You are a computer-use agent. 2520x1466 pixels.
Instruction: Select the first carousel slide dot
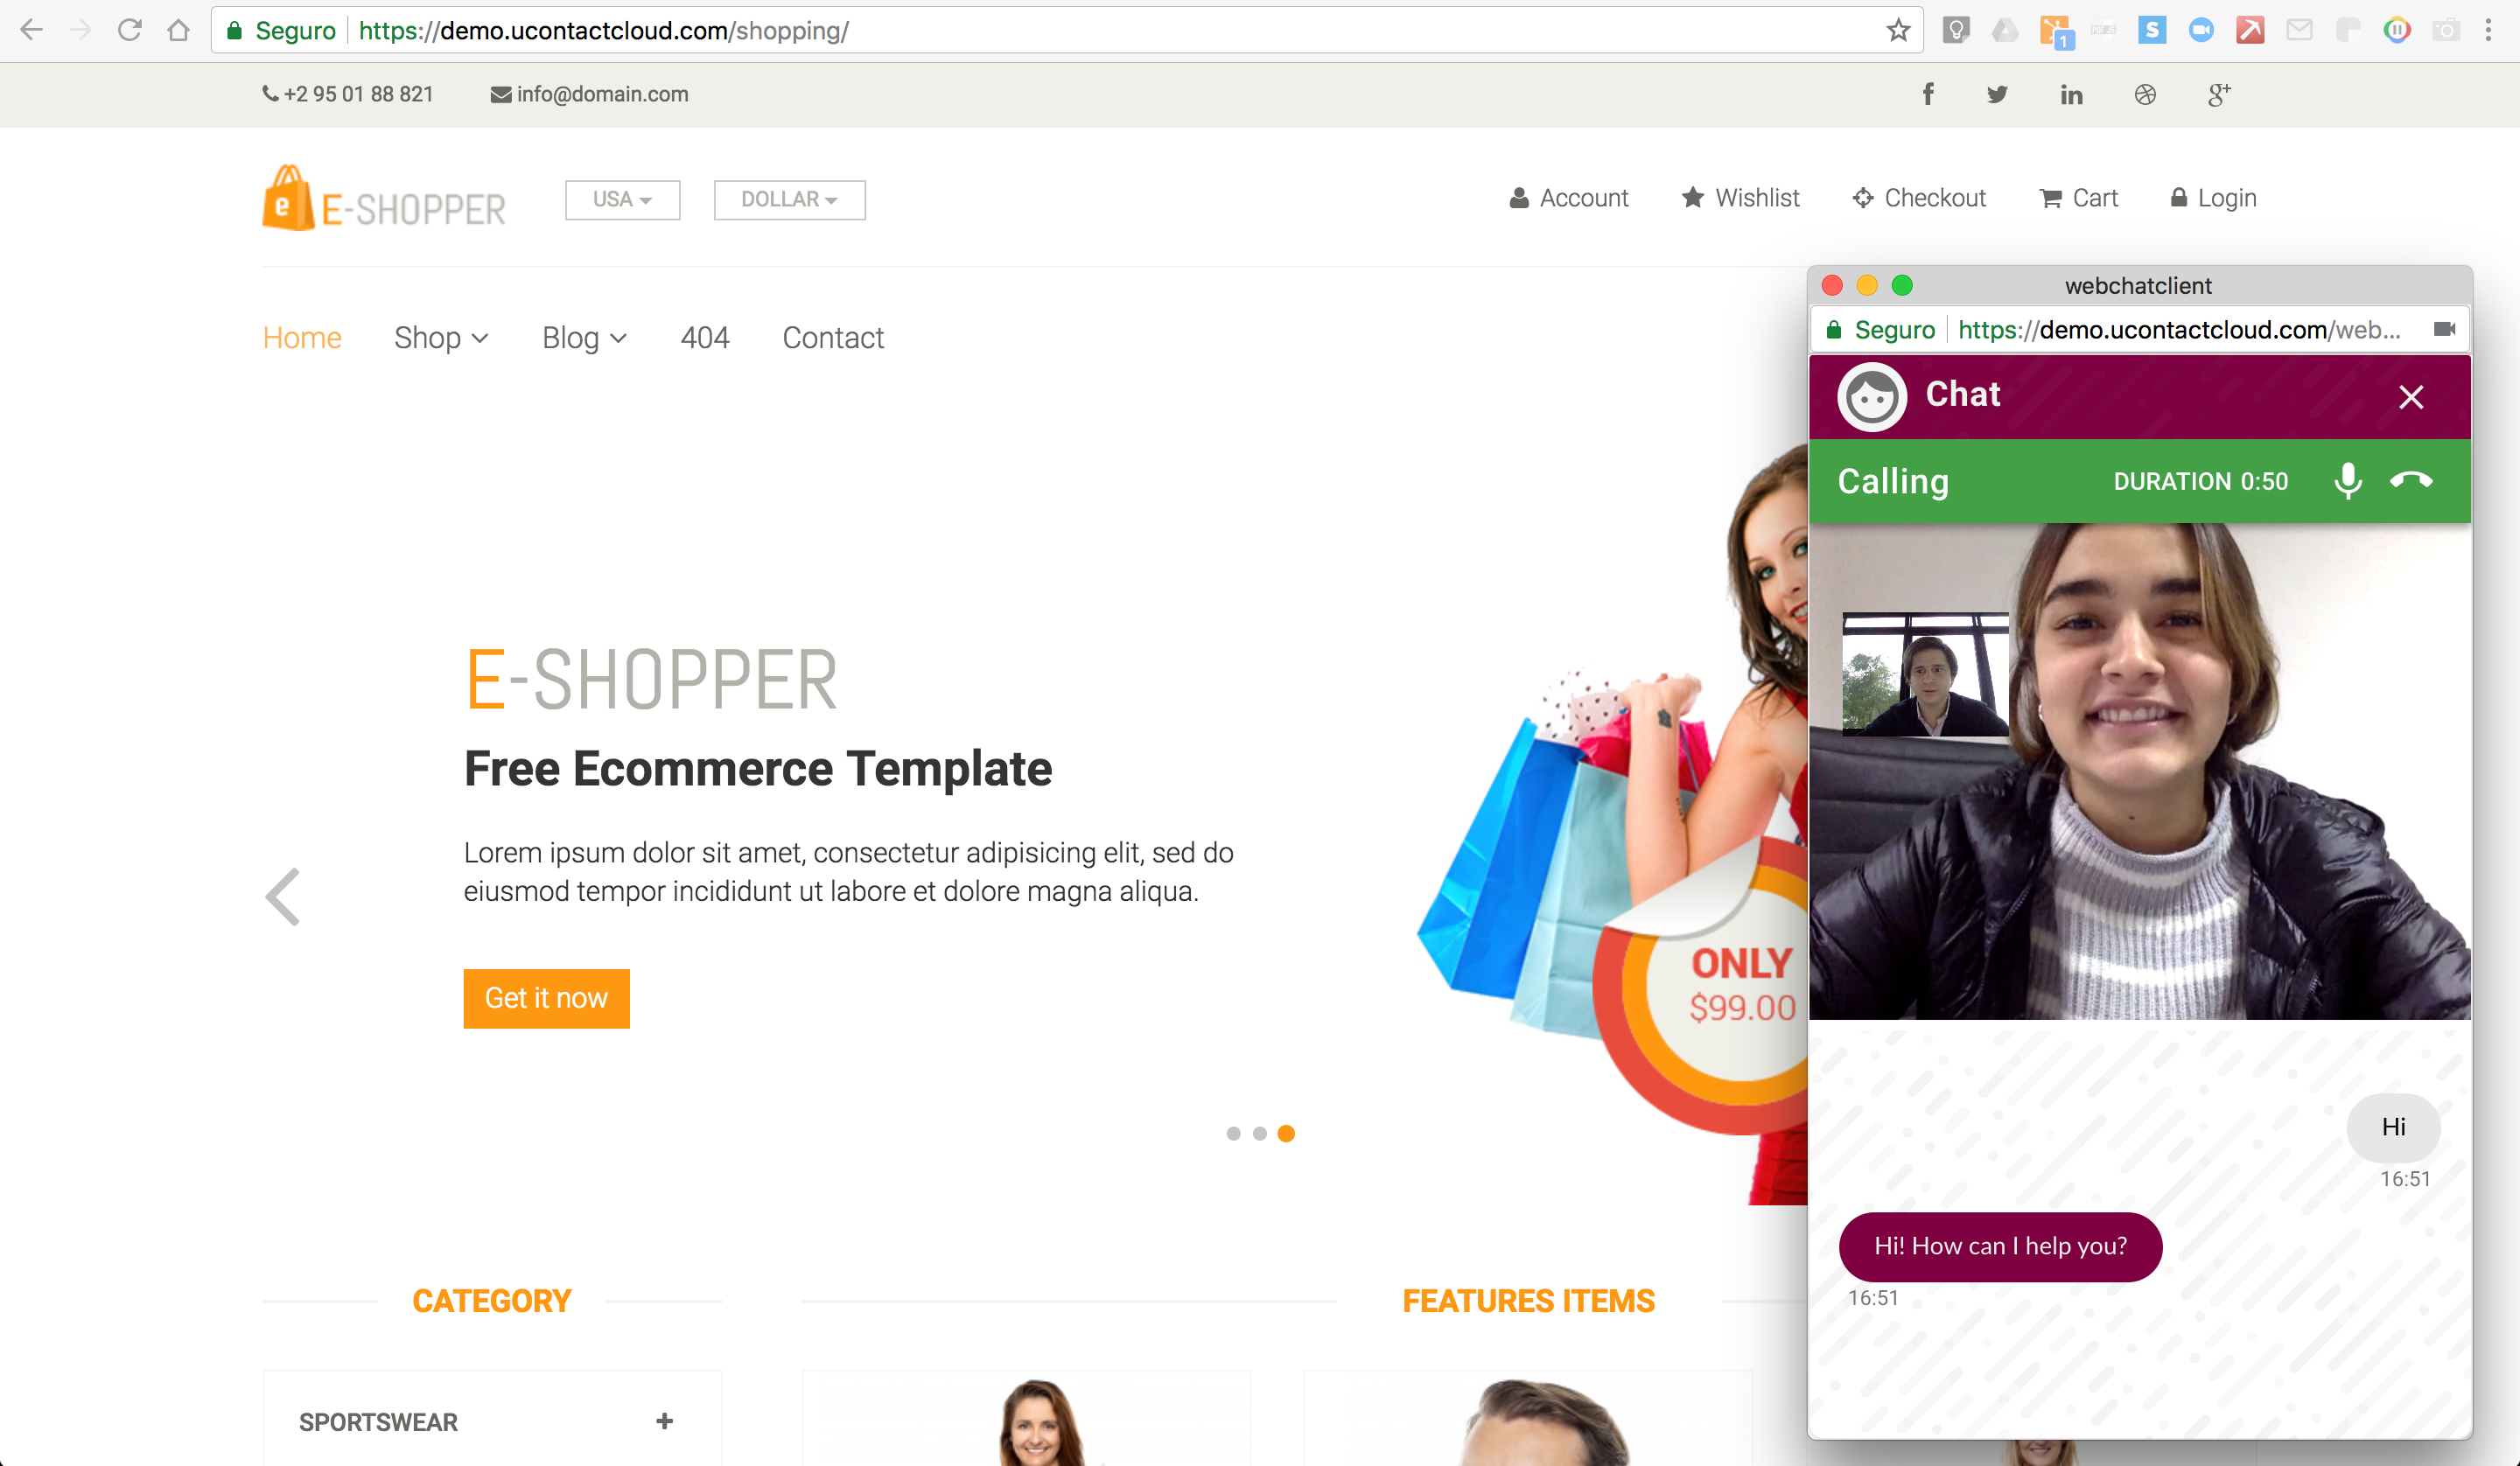click(x=1233, y=1133)
